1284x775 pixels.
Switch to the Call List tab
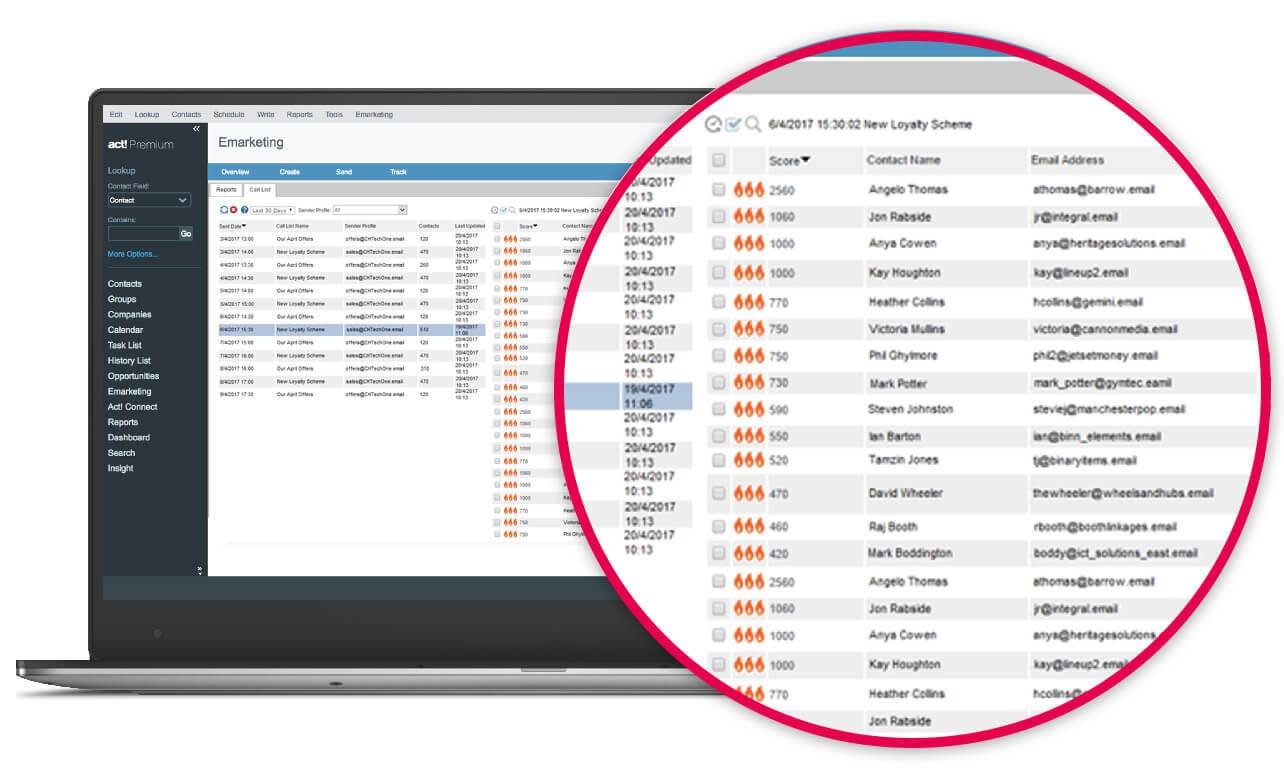[x=260, y=189]
